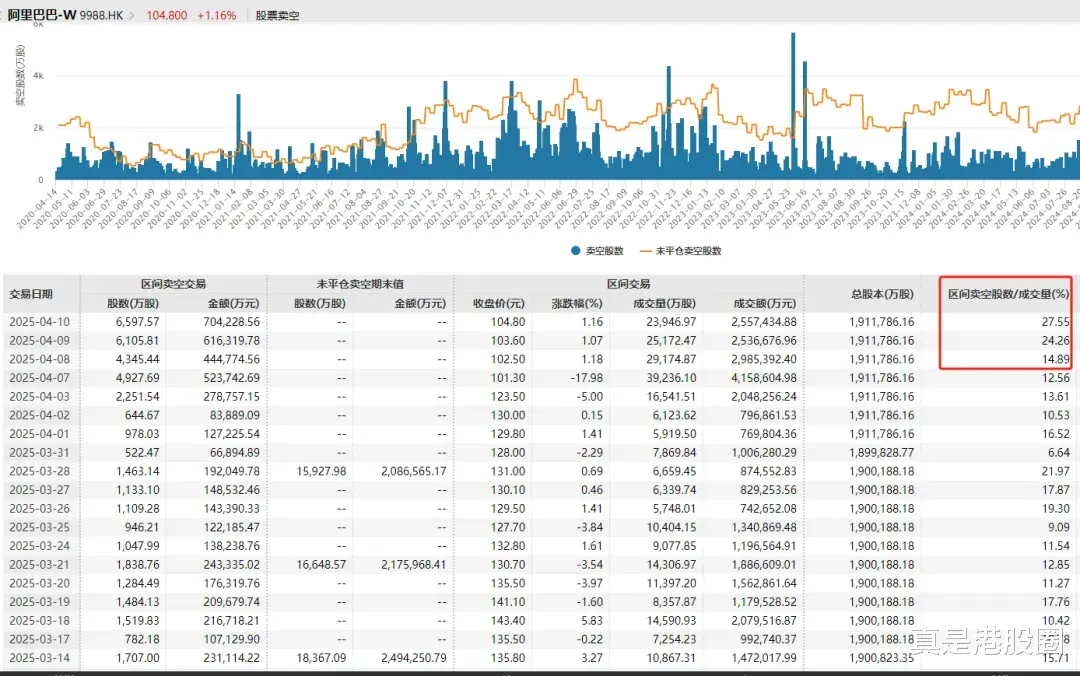Click total shares cell 1,900,823.35

[x=882, y=657]
